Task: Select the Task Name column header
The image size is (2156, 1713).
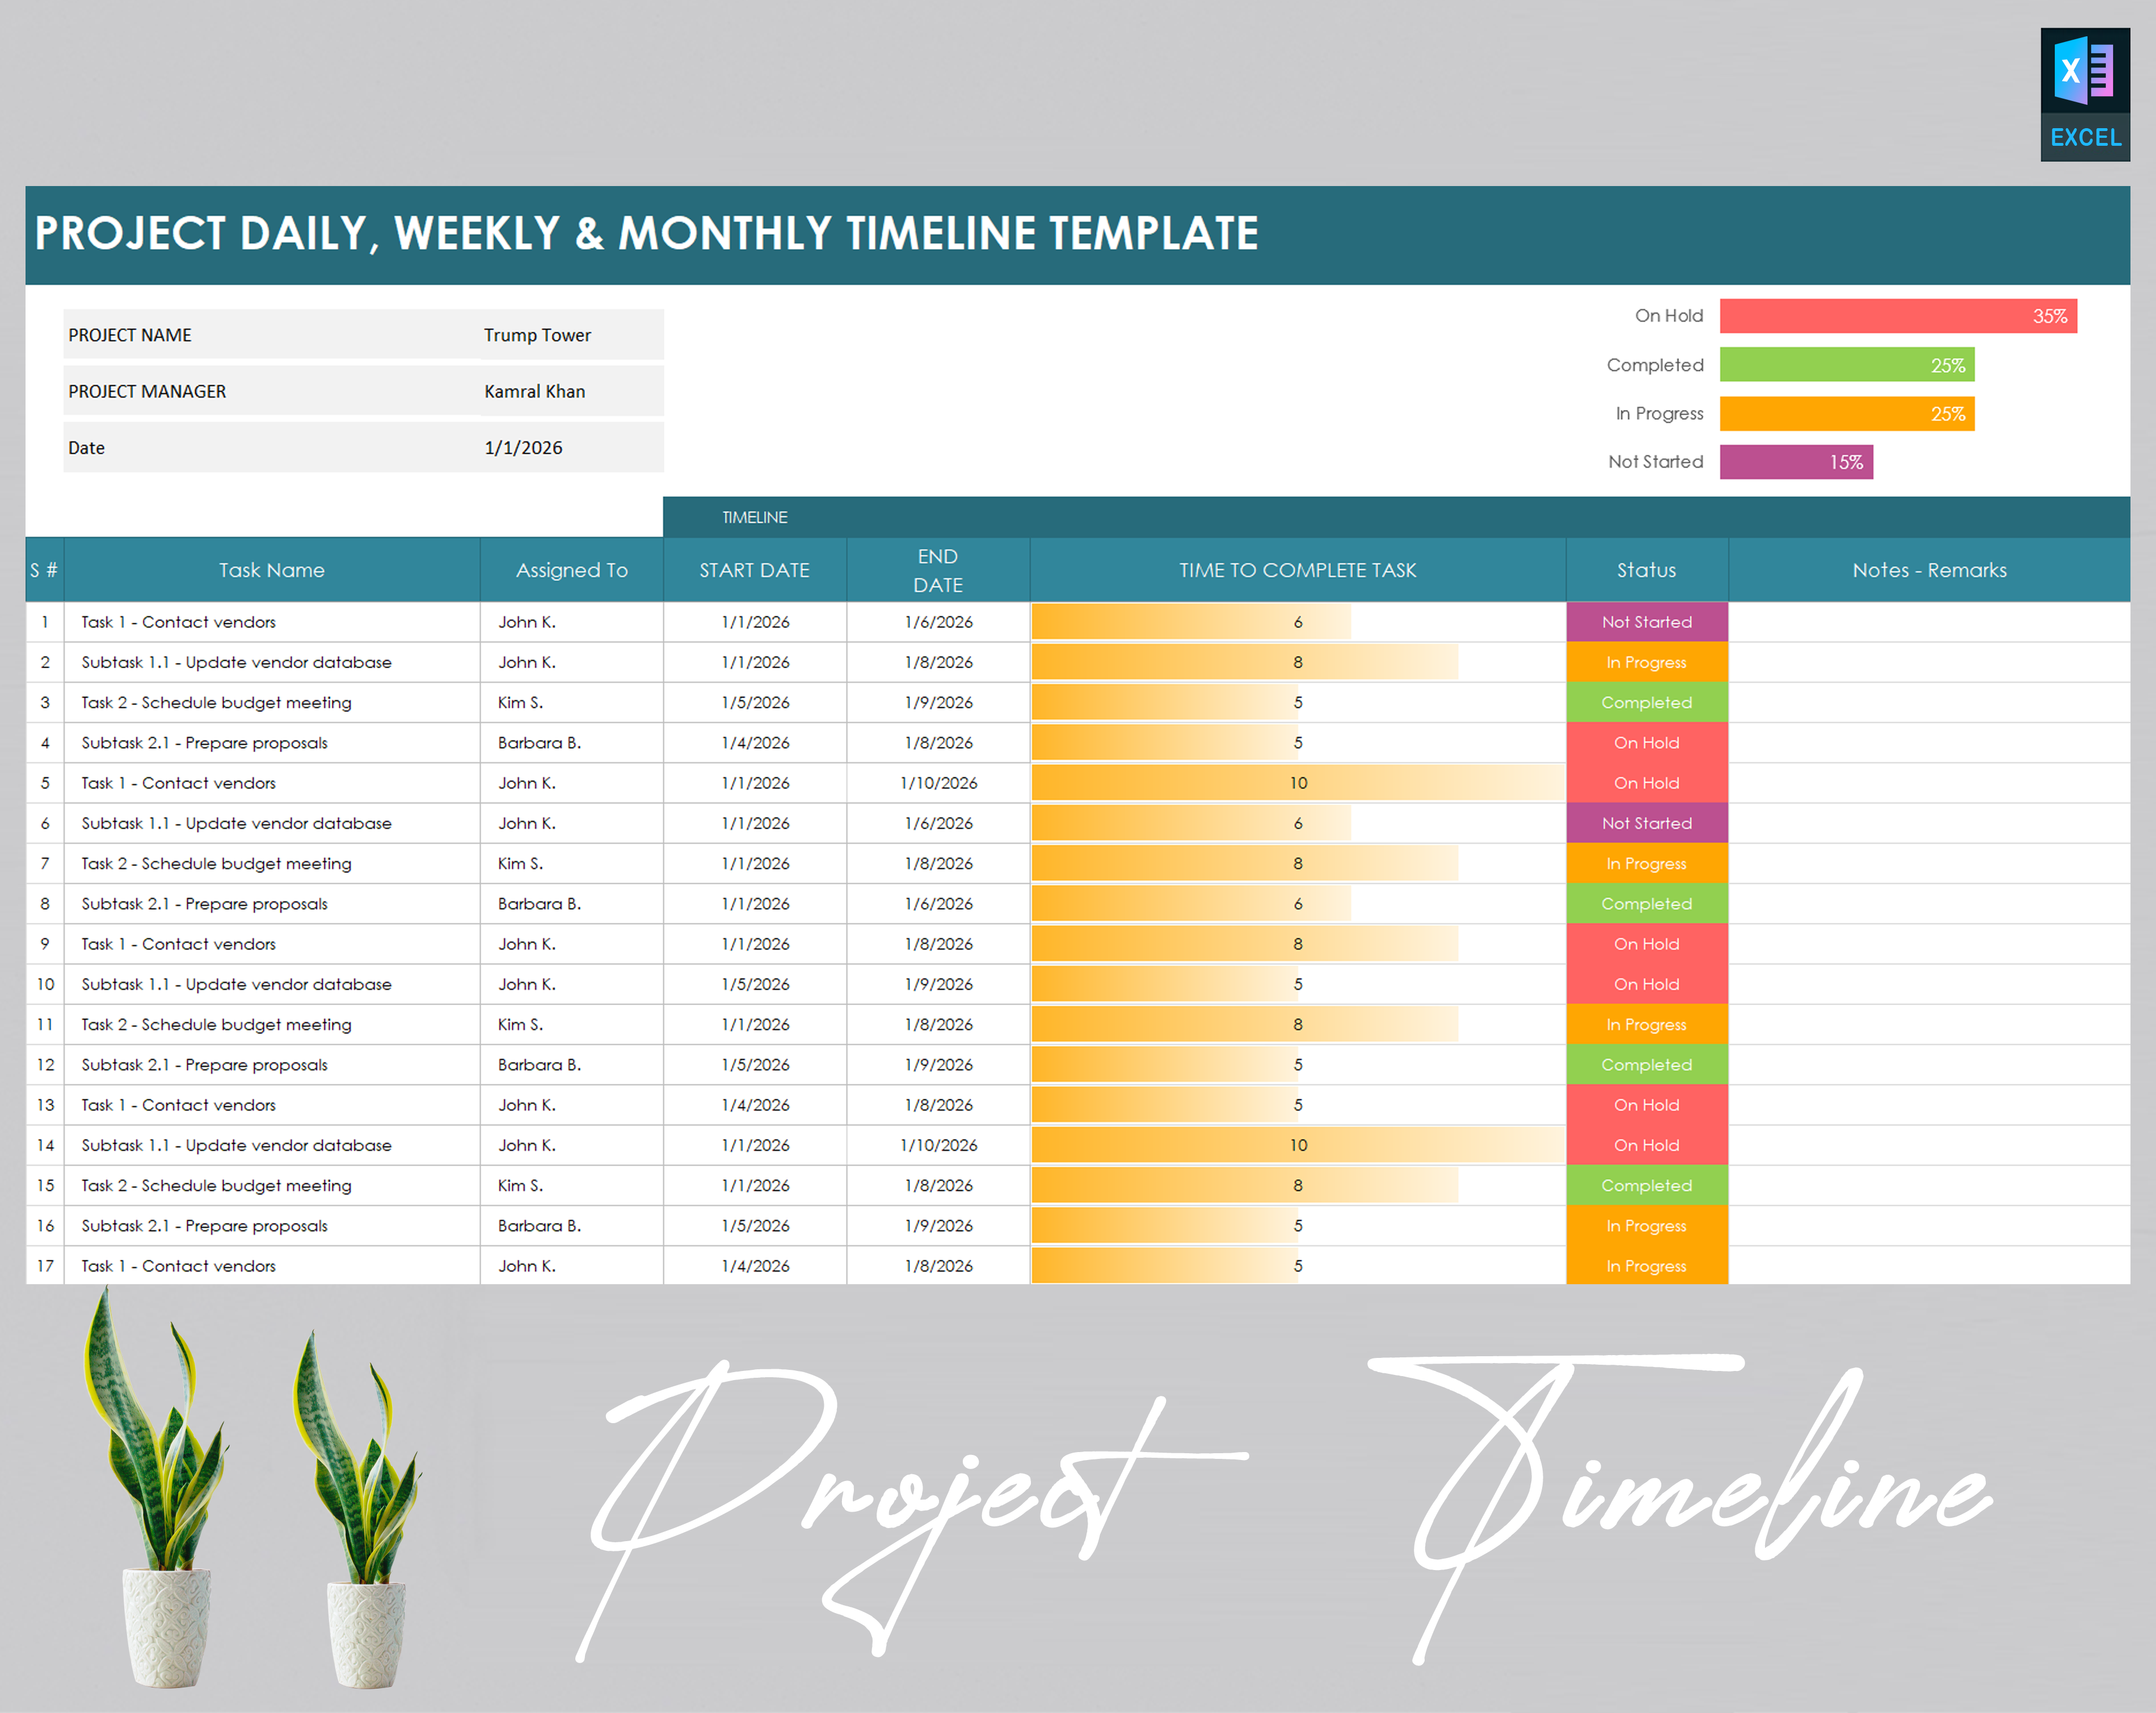Action: [271, 570]
